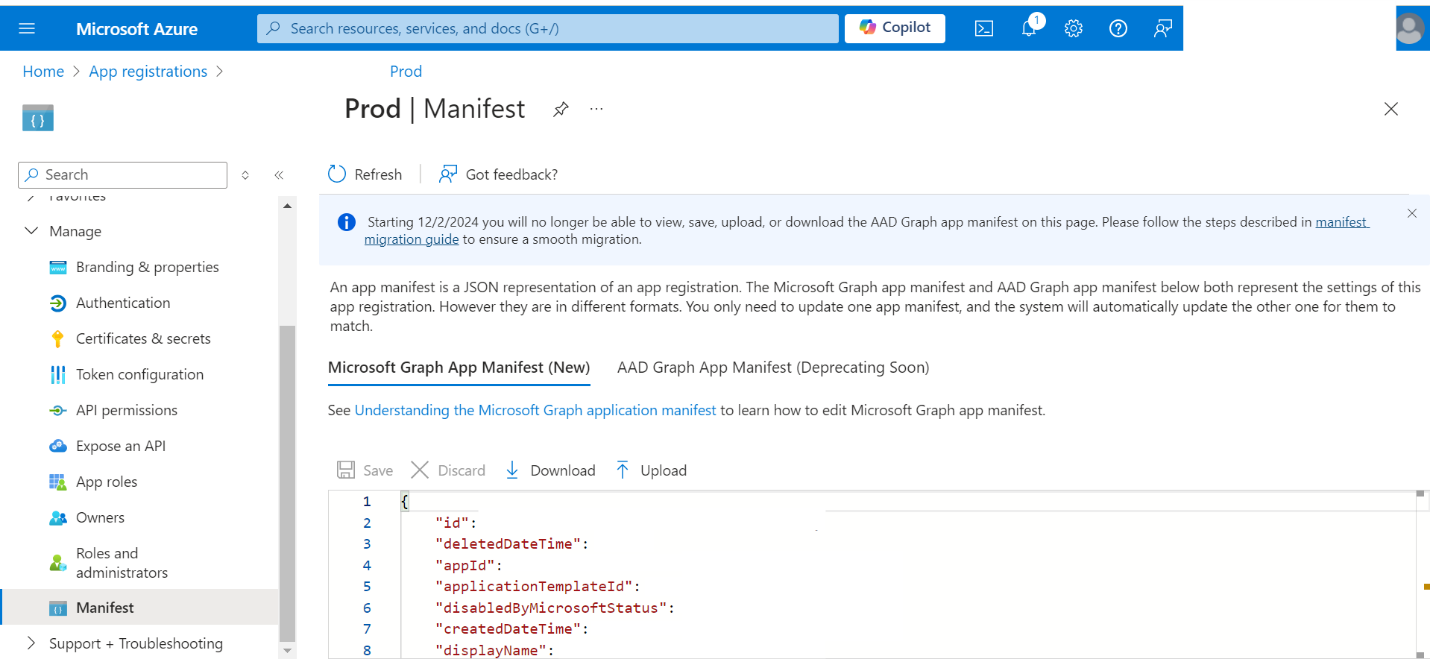Click the Branding & properties icon
The image size is (1430, 659).
click(58, 267)
